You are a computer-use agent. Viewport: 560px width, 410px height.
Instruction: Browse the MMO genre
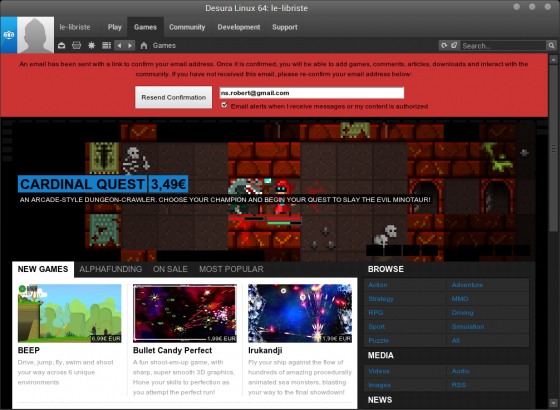[x=460, y=299]
